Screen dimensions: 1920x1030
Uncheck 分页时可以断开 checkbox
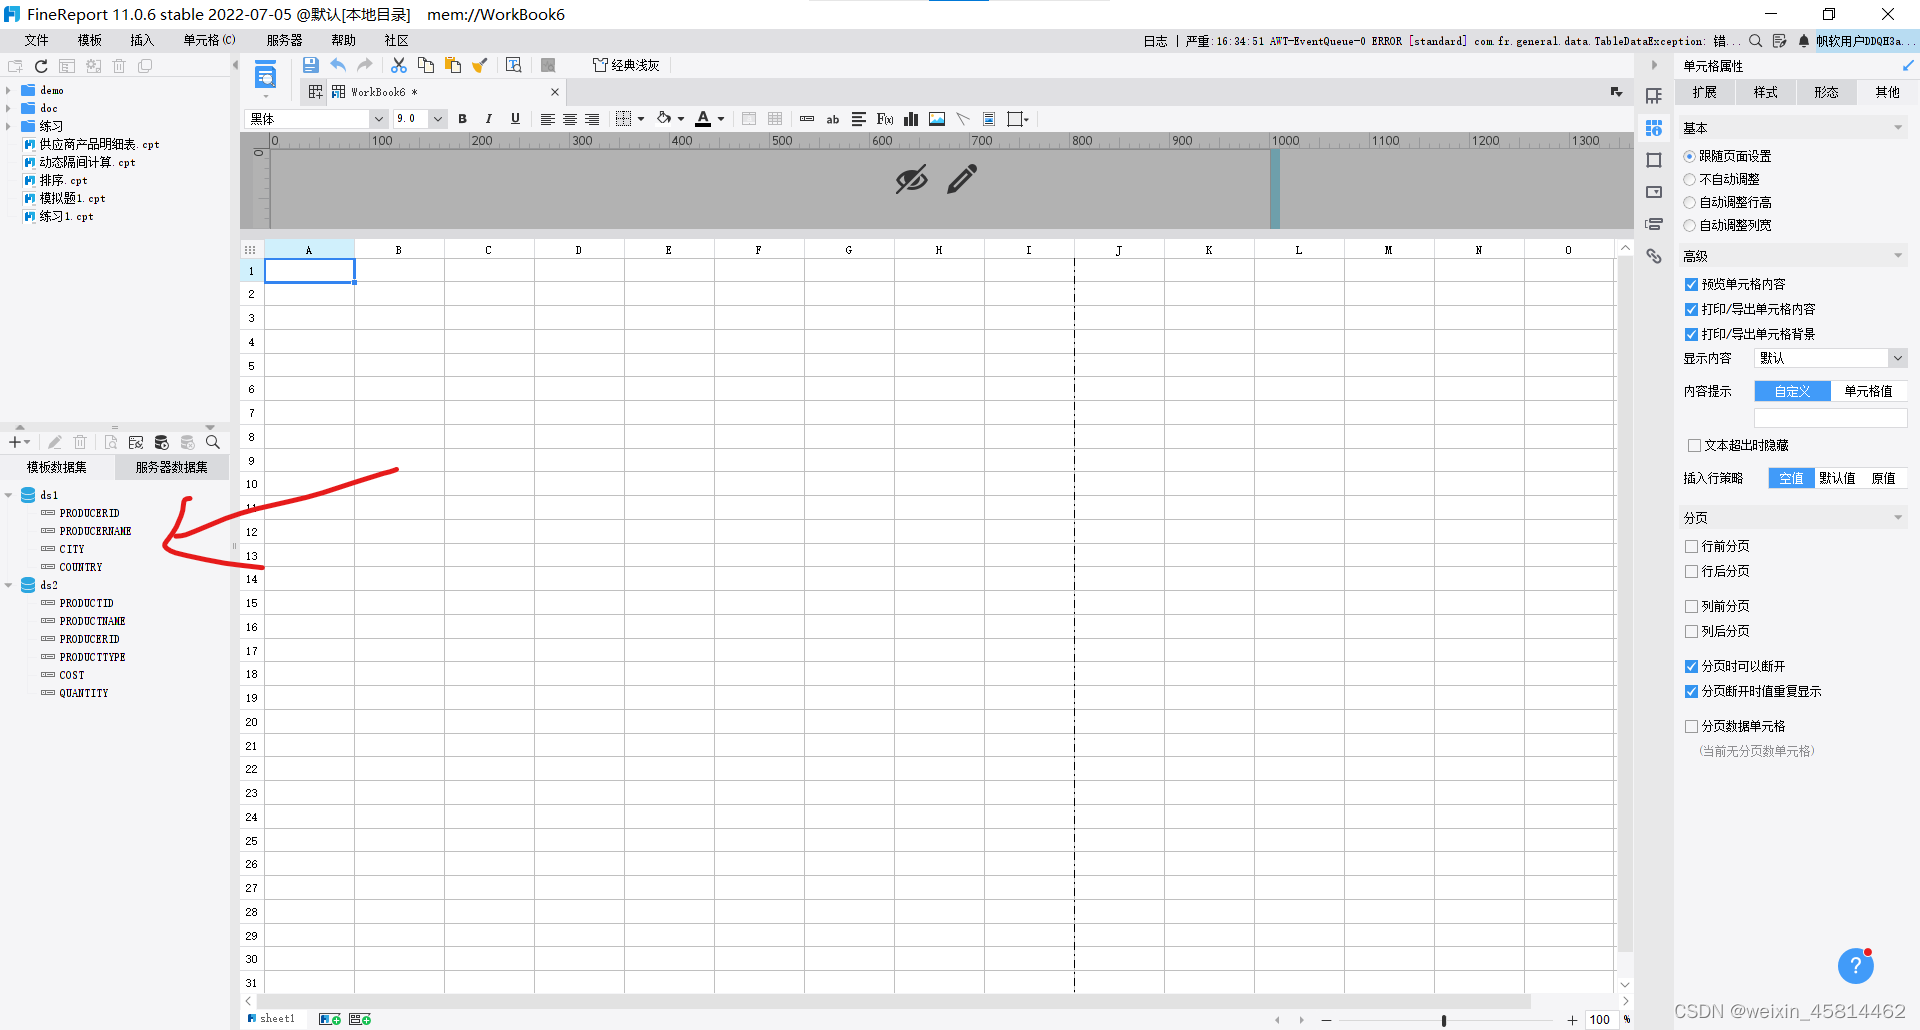[1691, 667]
